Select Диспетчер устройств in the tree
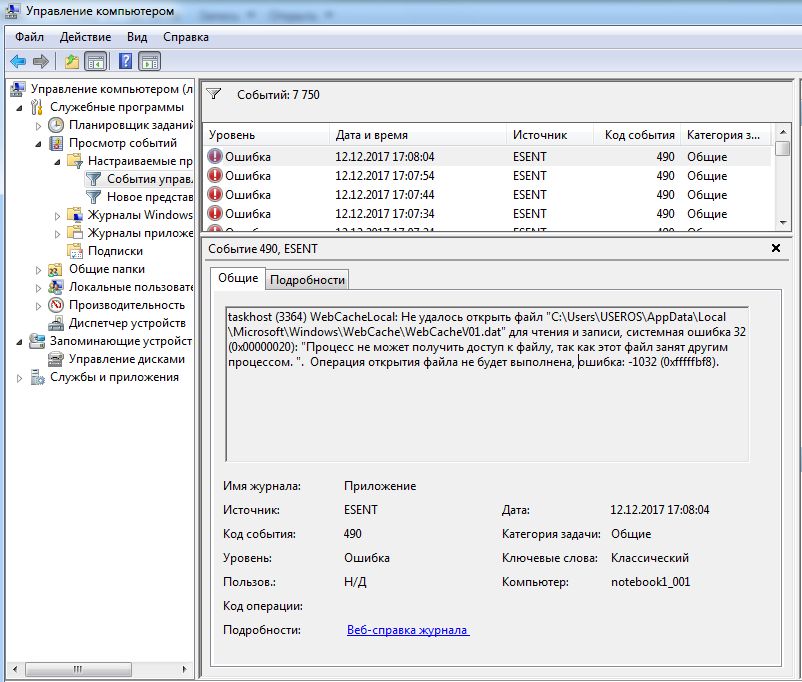 [x=127, y=323]
